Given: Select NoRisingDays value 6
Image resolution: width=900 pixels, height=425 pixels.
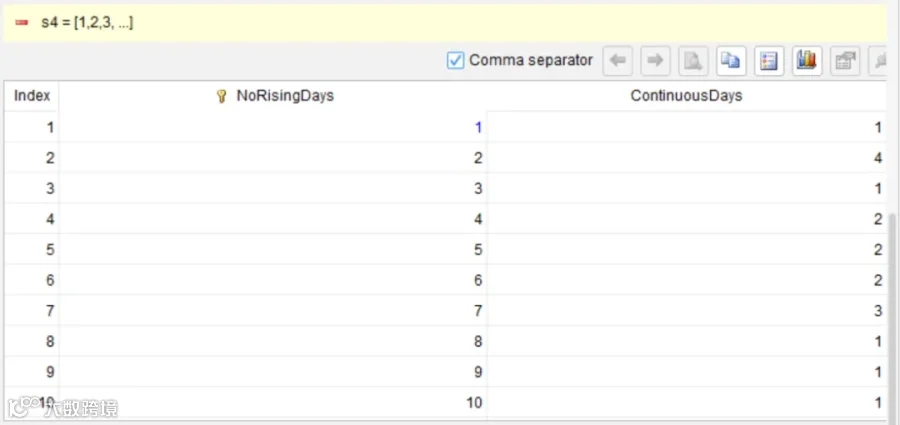Looking at the screenshot, I should click(x=273, y=280).
